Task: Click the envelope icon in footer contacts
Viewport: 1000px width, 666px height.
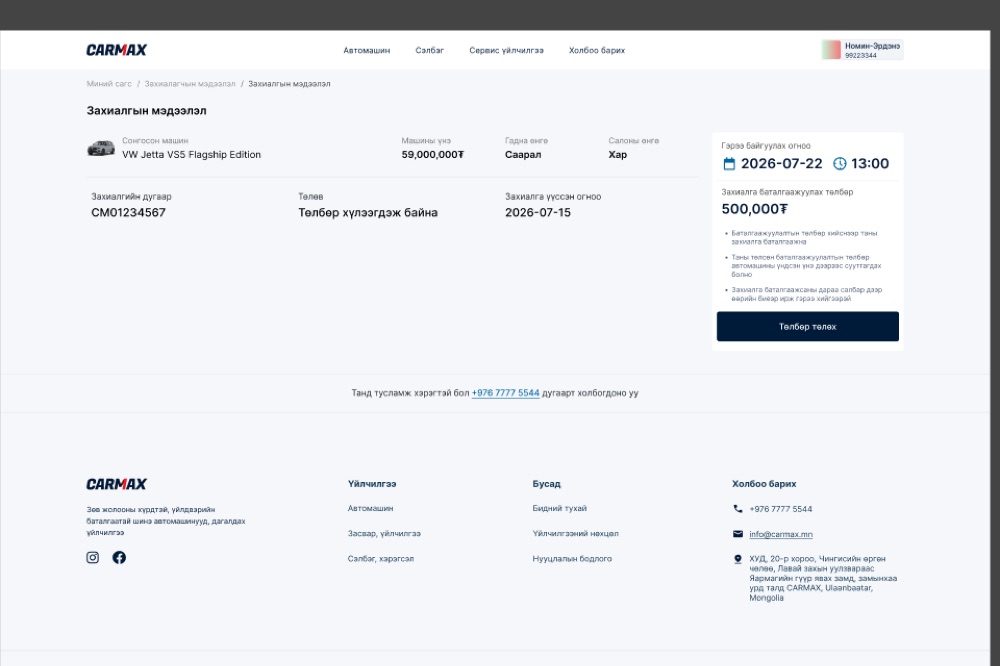Action: [738, 534]
